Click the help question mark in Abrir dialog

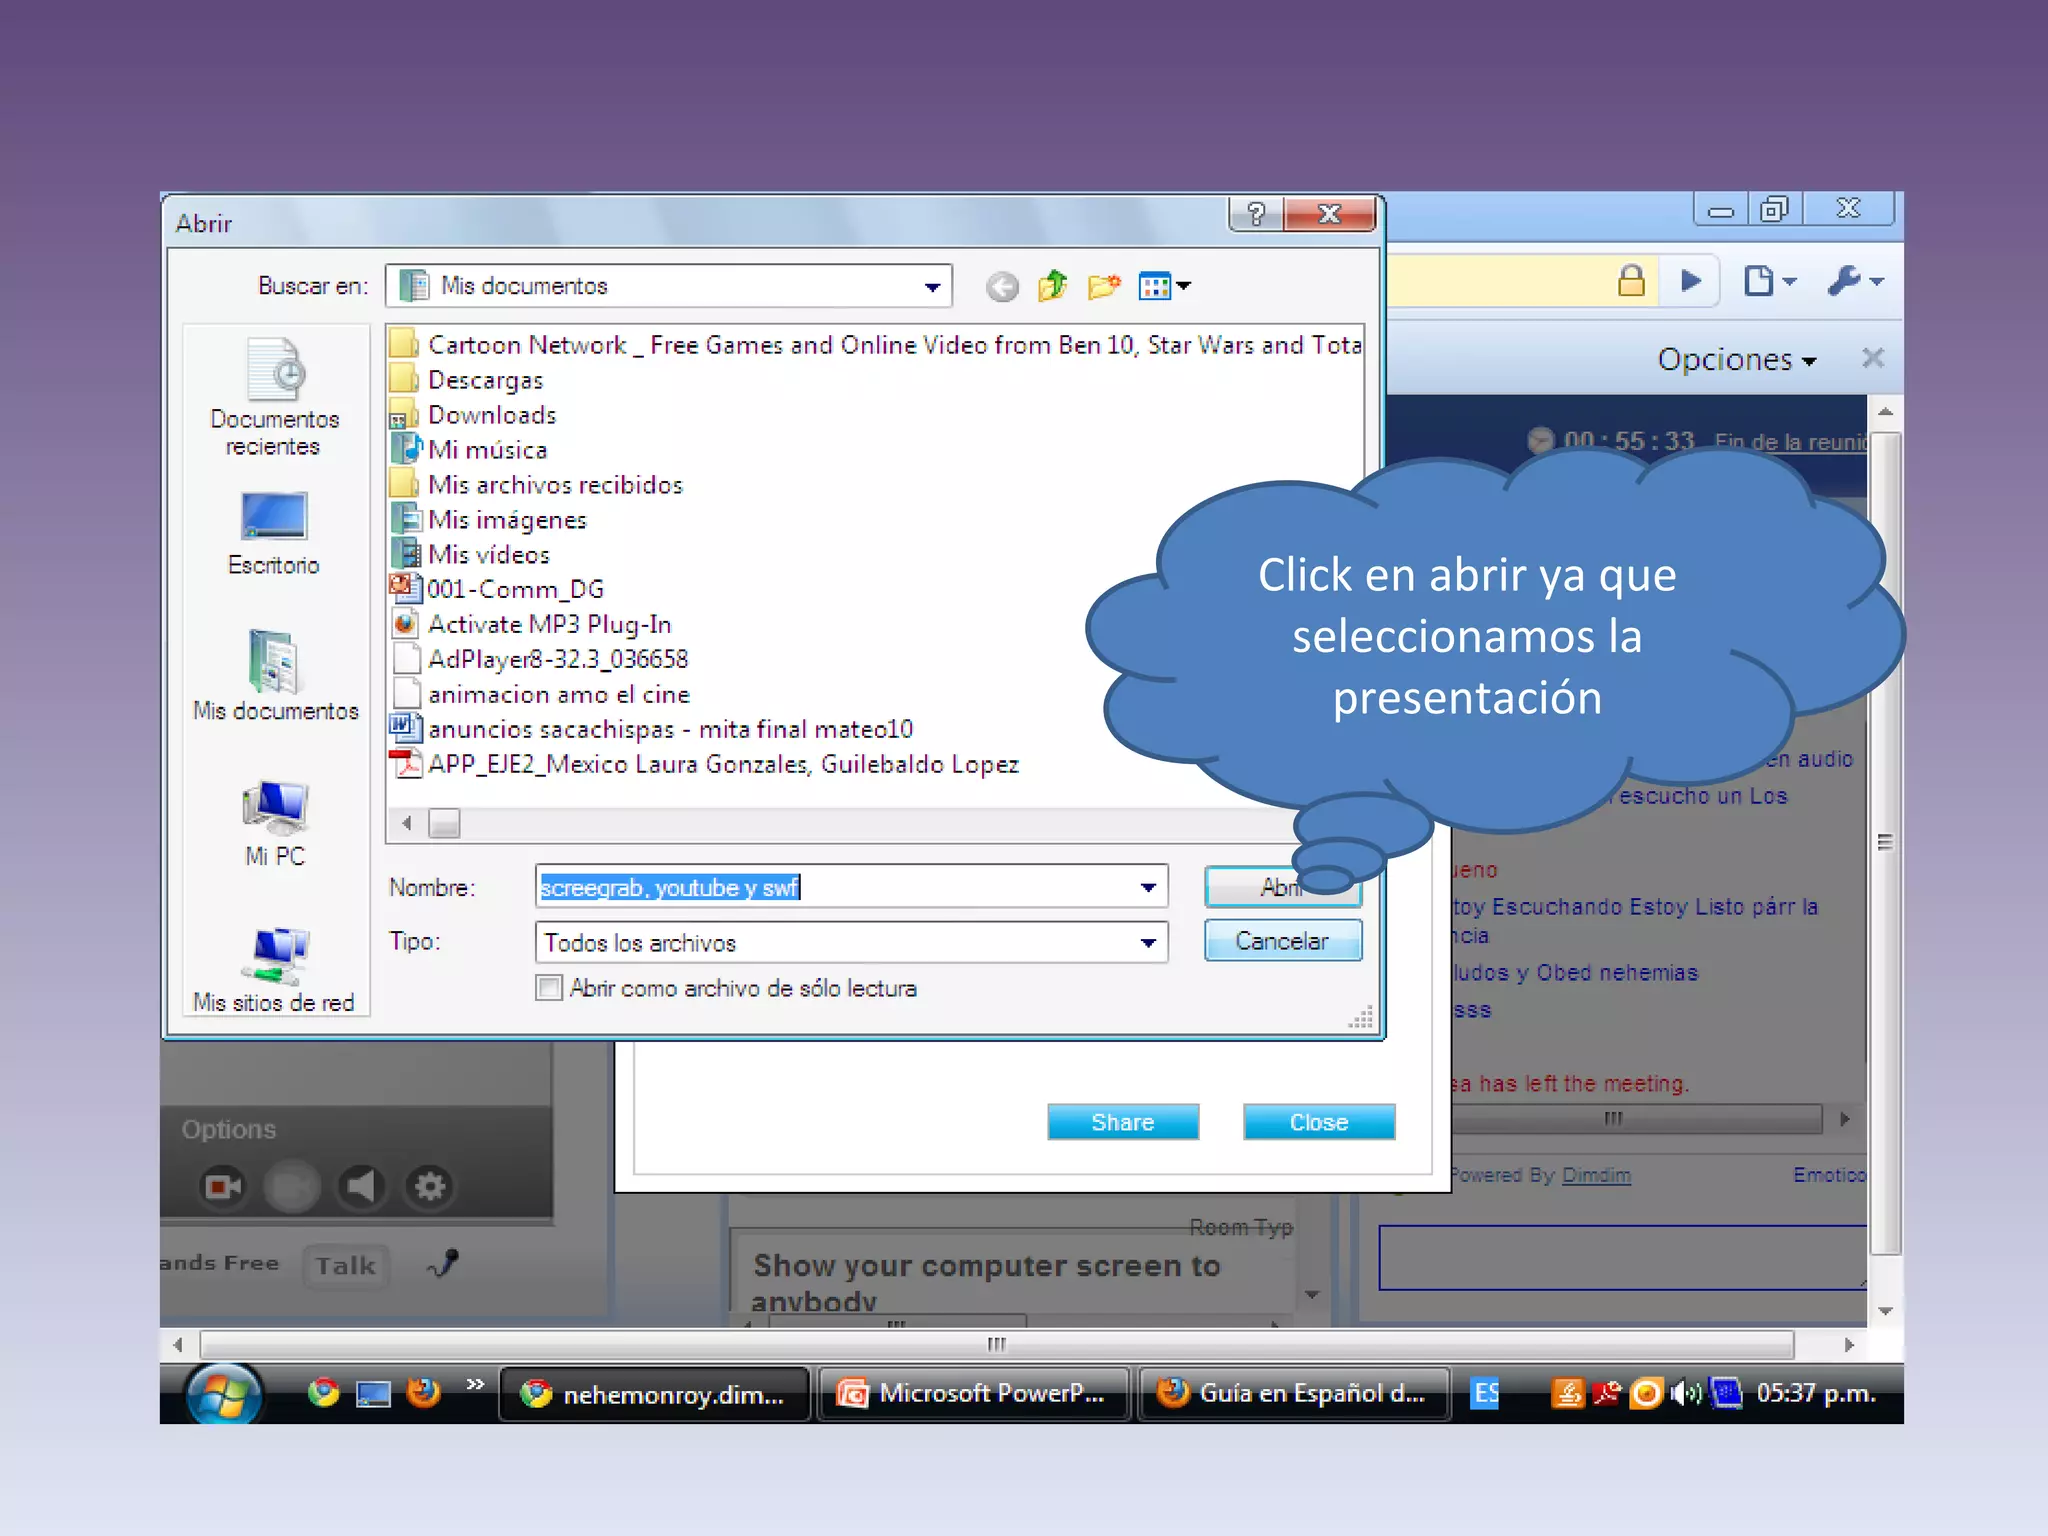tap(1256, 213)
